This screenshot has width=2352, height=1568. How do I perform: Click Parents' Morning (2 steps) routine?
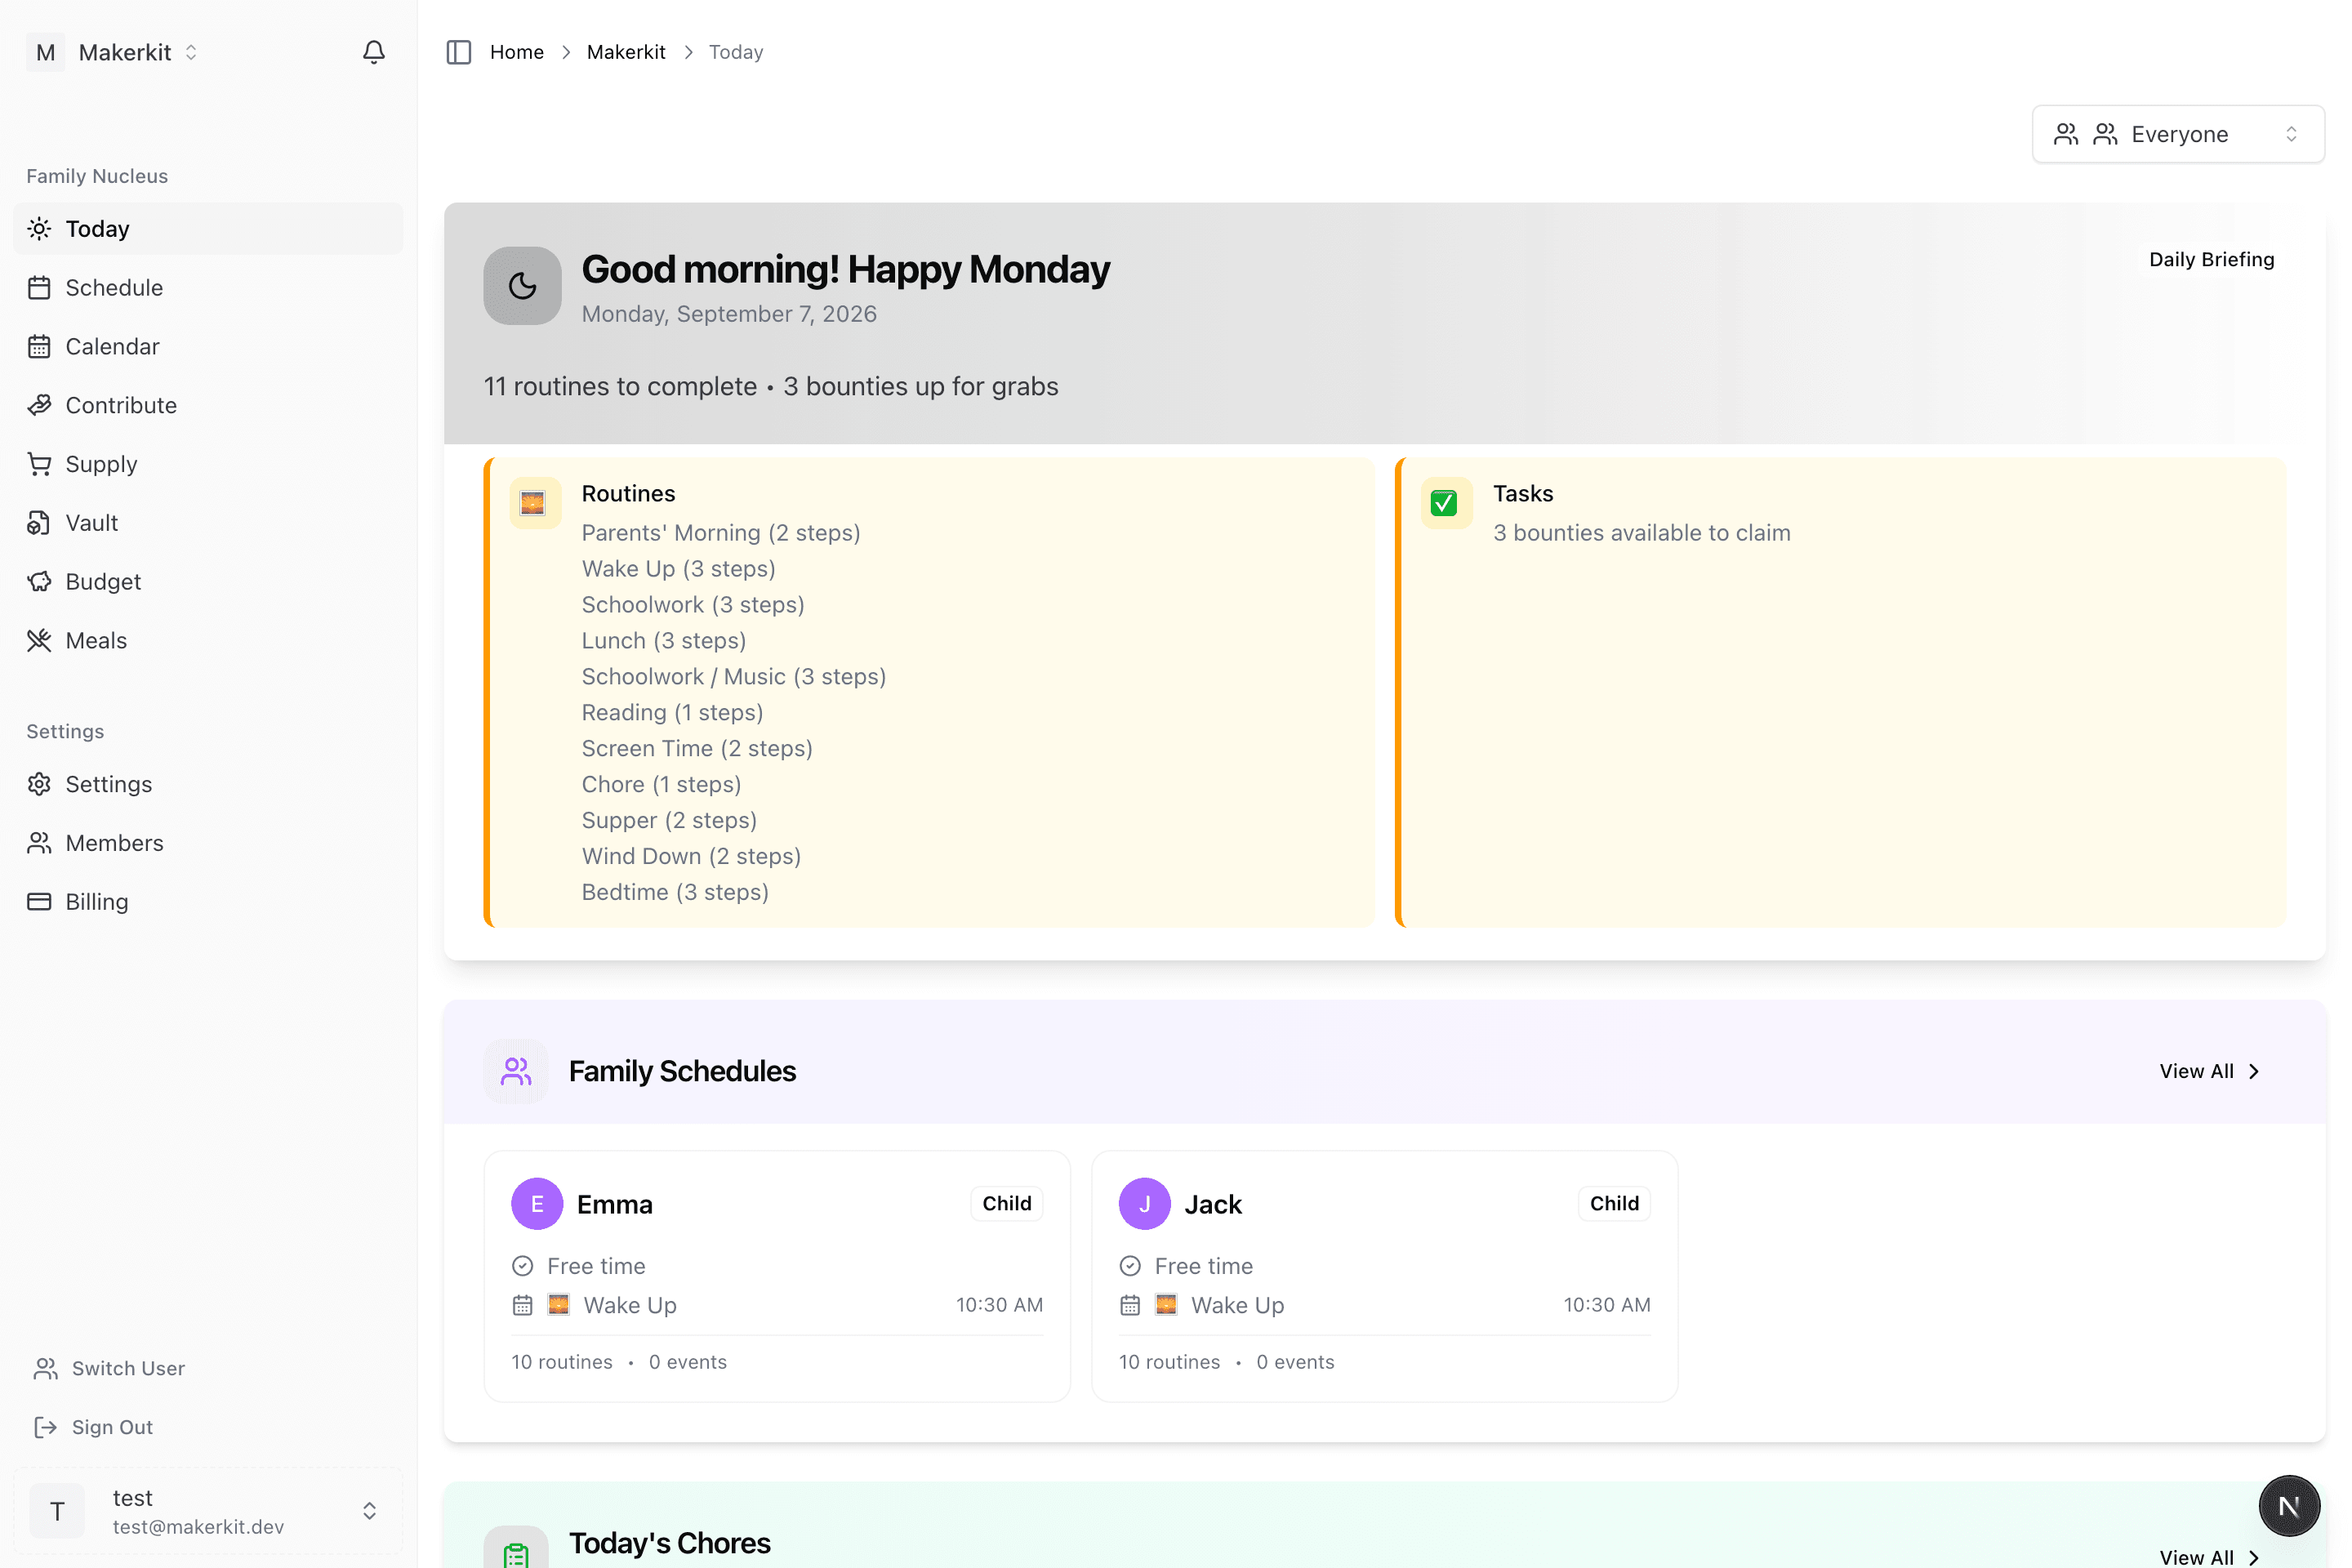click(721, 533)
